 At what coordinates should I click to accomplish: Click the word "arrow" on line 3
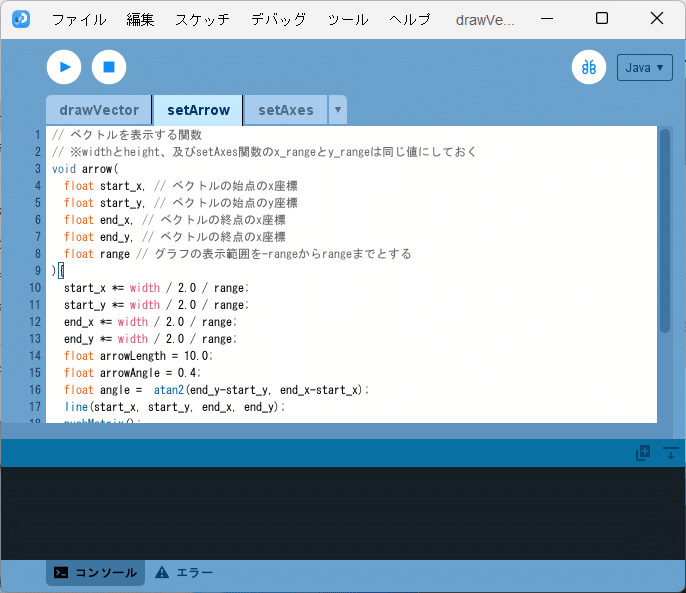point(97,169)
